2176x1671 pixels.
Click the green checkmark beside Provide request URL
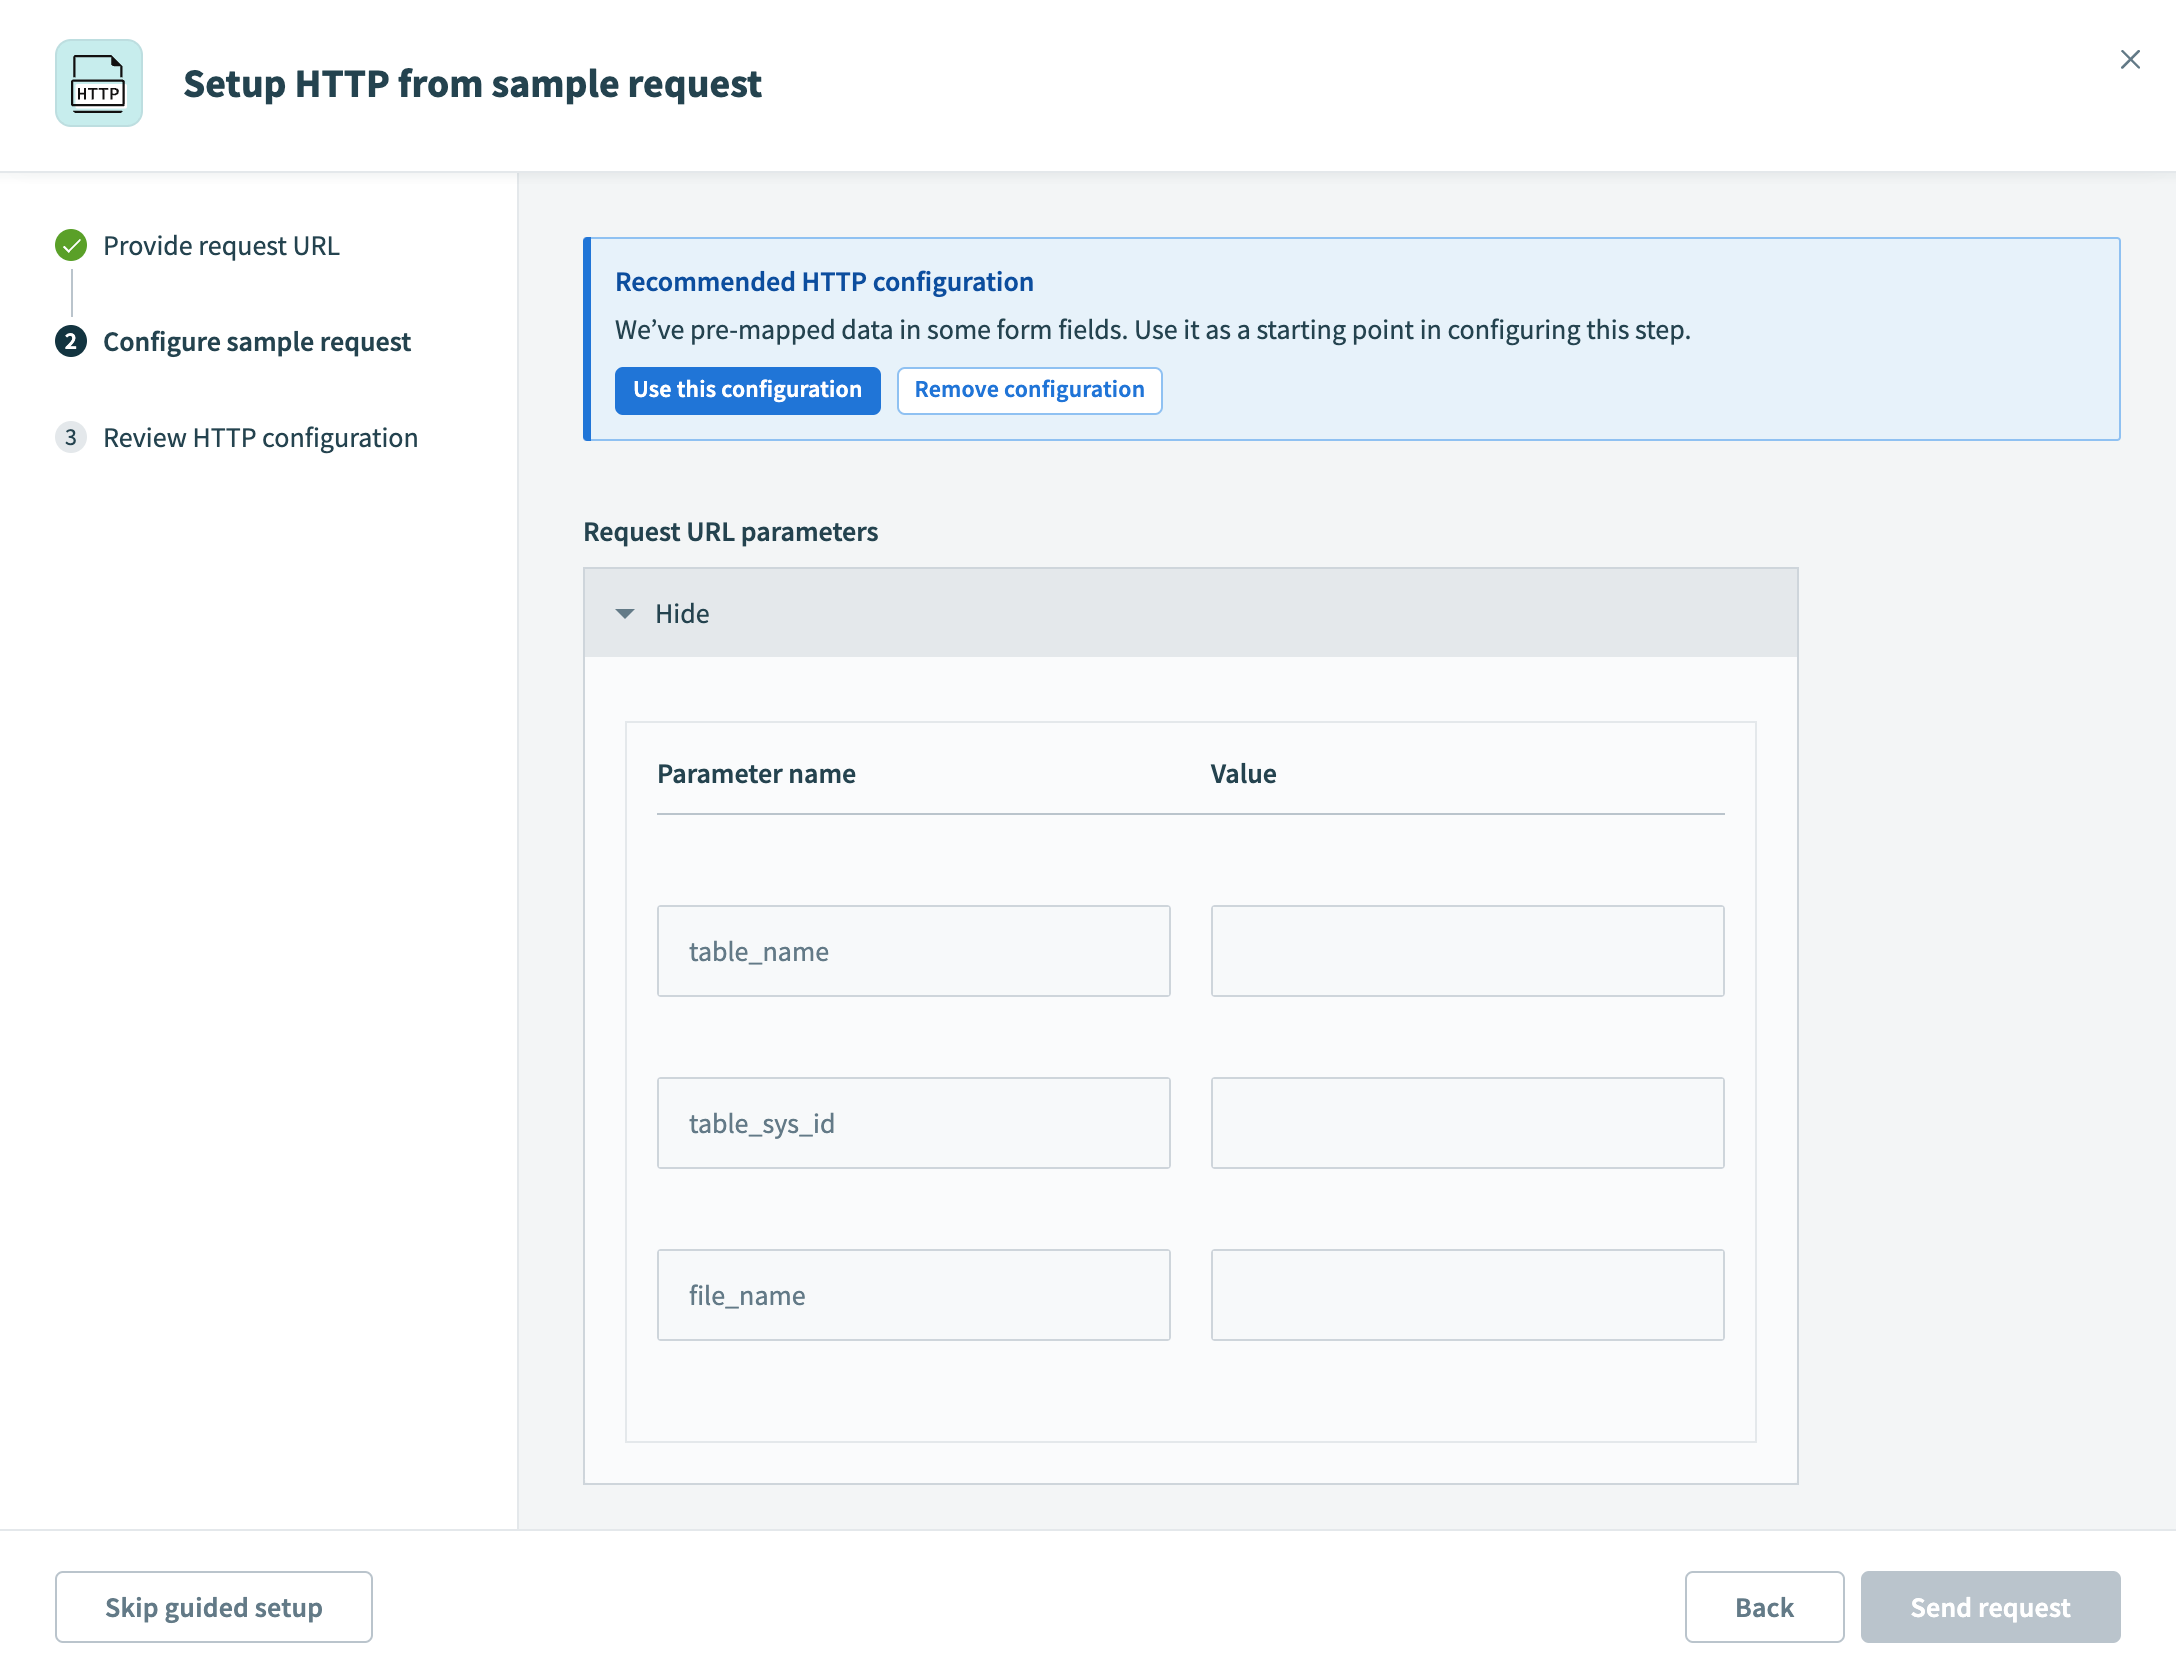[71, 245]
